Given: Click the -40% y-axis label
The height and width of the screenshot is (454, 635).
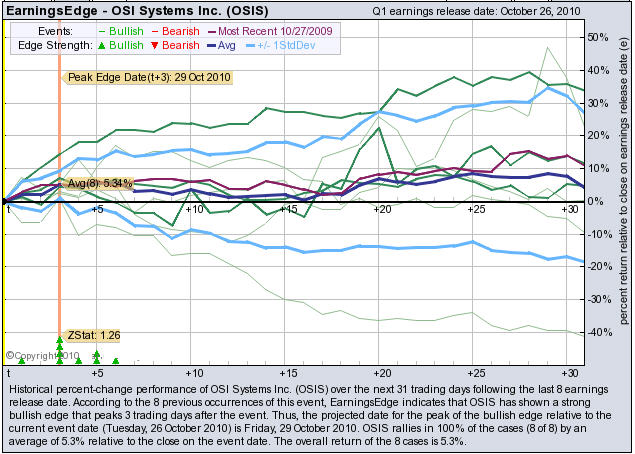Looking at the screenshot, I should tap(598, 332).
